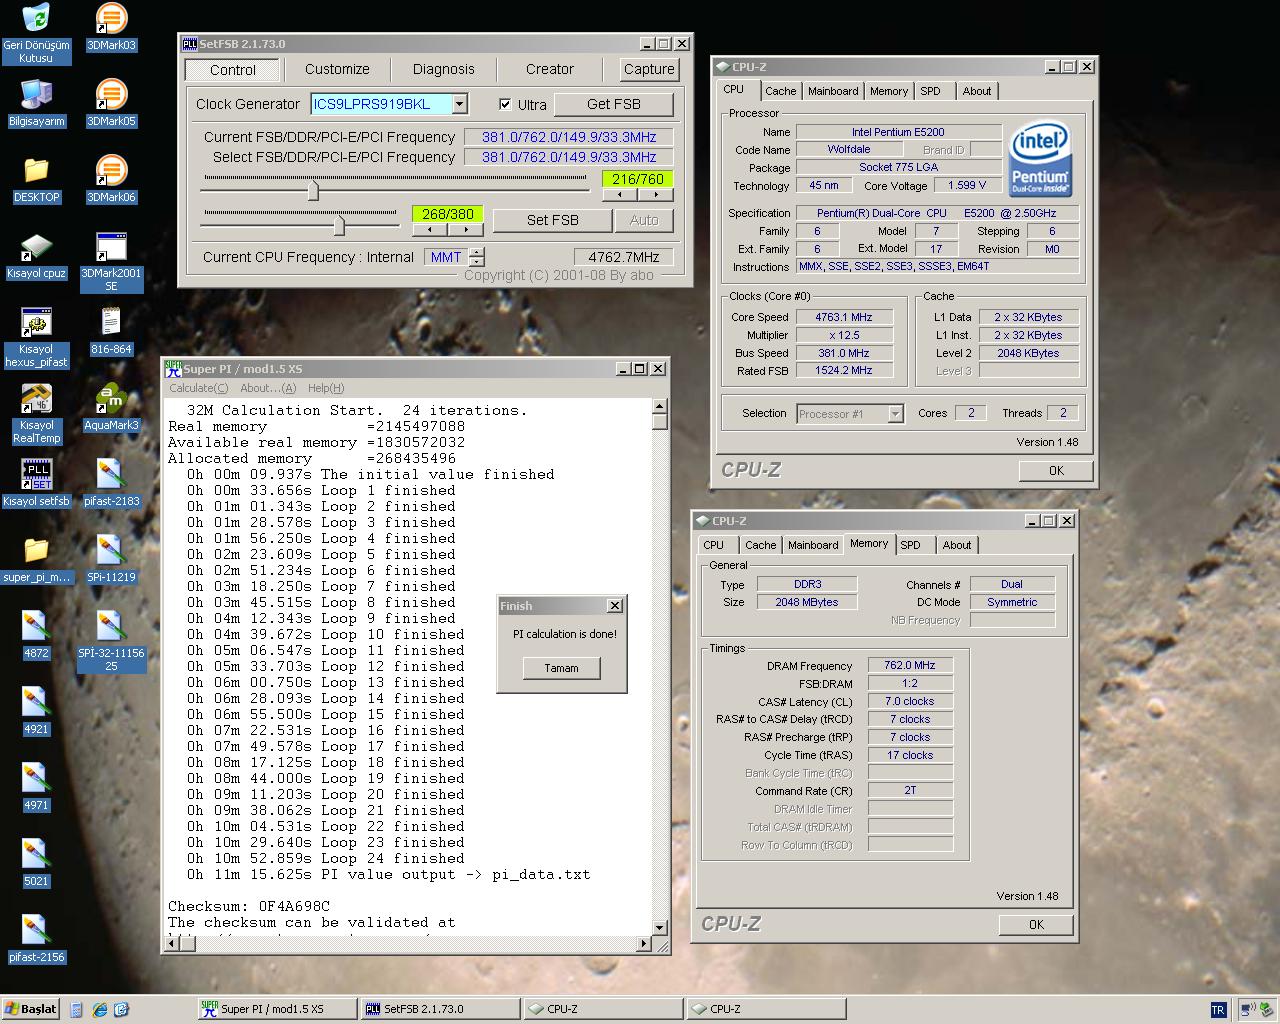Click OK in the CPU-Z memory window
1280x1024 pixels.
tap(1036, 924)
